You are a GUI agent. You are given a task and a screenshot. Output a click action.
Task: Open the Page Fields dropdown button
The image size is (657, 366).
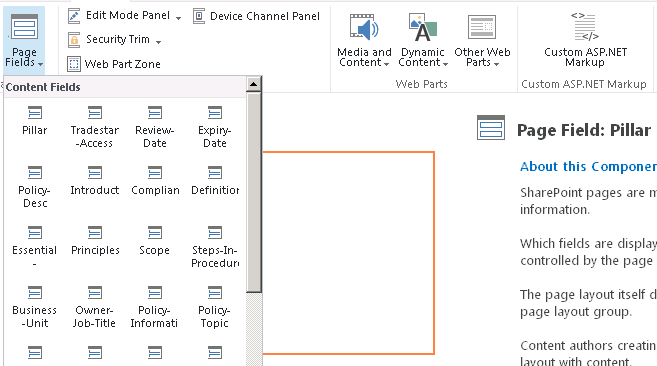pyautogui.click(x=24, y=41)
